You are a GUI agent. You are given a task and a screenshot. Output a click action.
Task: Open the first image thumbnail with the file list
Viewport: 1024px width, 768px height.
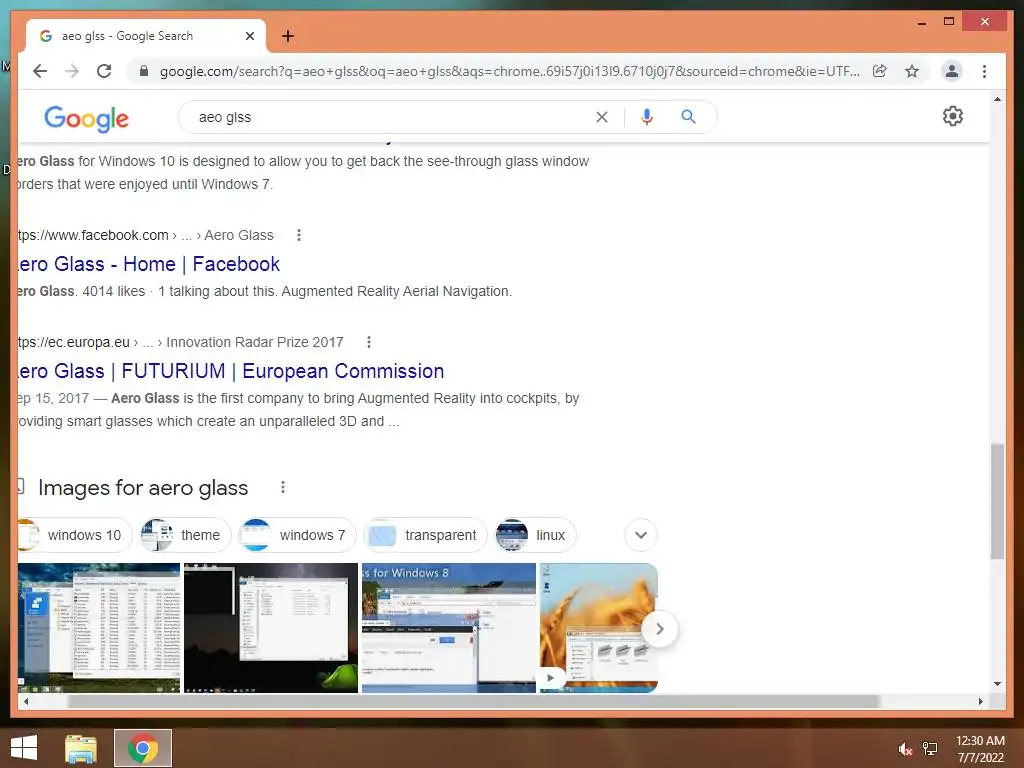coord(99,628)
